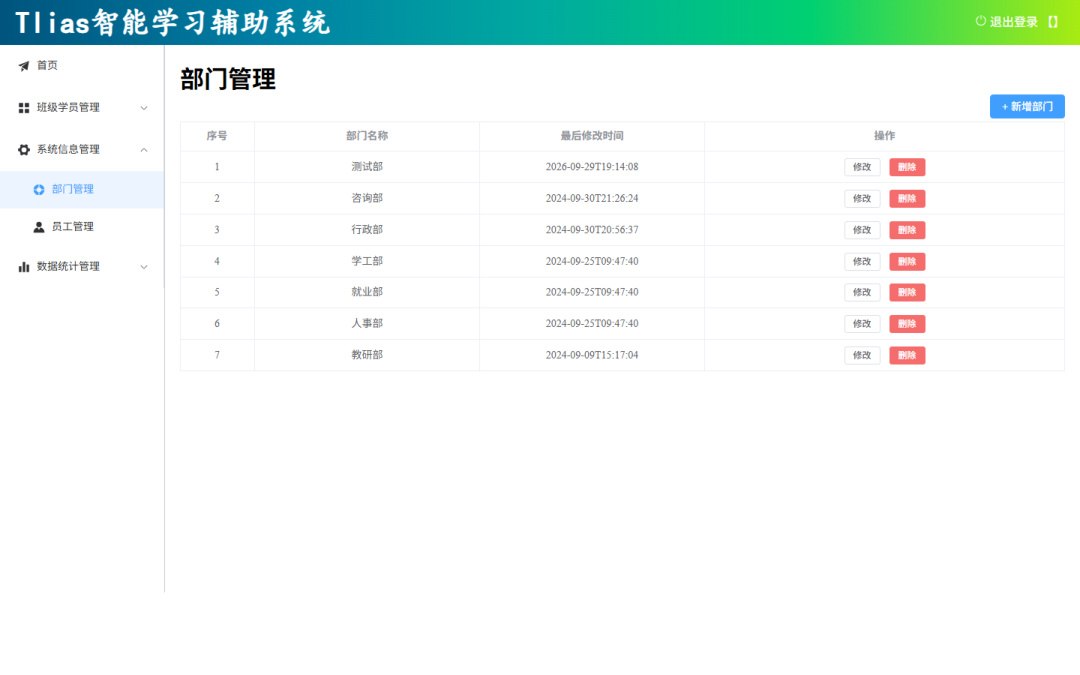Remove the 人事部 row

[x=907, y=324]
